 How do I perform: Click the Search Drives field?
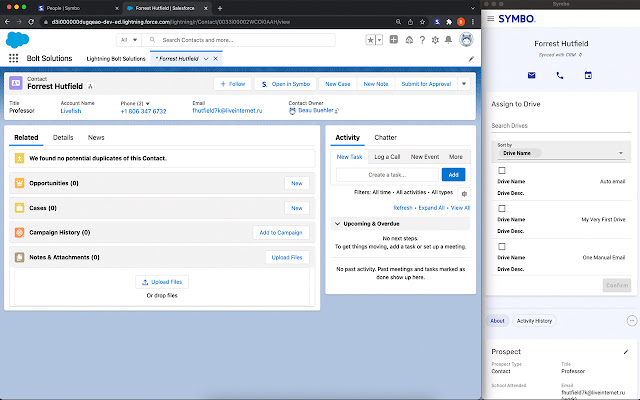point(561,126)
